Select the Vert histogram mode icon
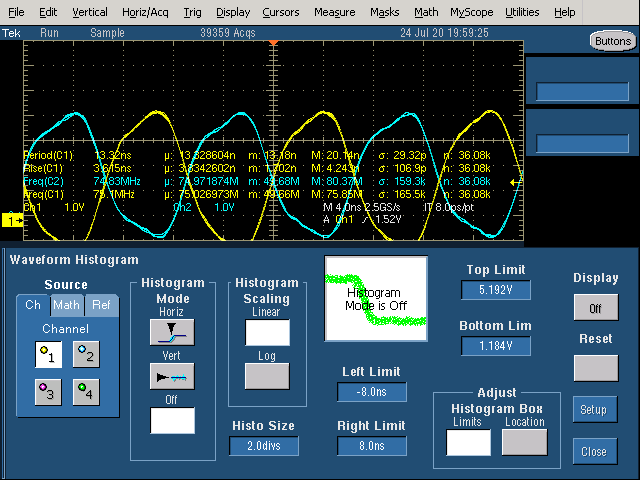640x480 pixels. click(x=172, y=376)
